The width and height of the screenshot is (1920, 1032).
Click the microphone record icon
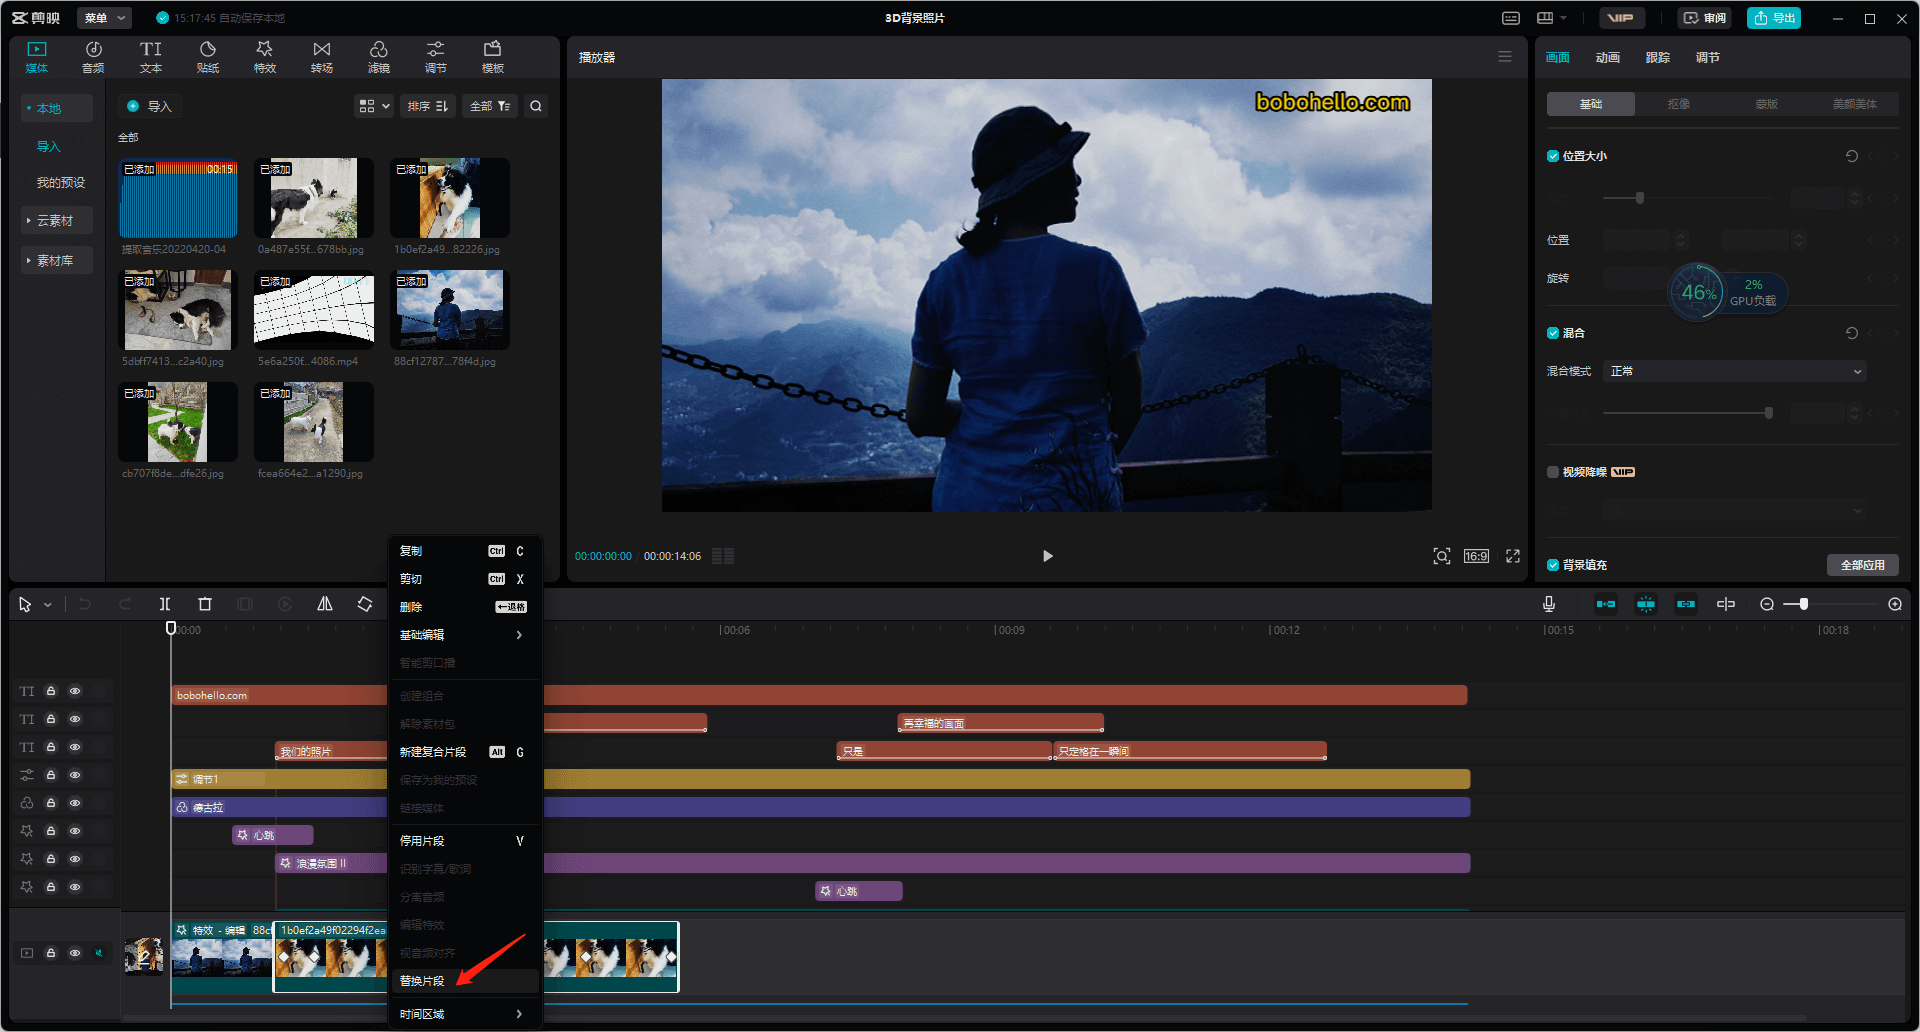[x=1549, y=604]
